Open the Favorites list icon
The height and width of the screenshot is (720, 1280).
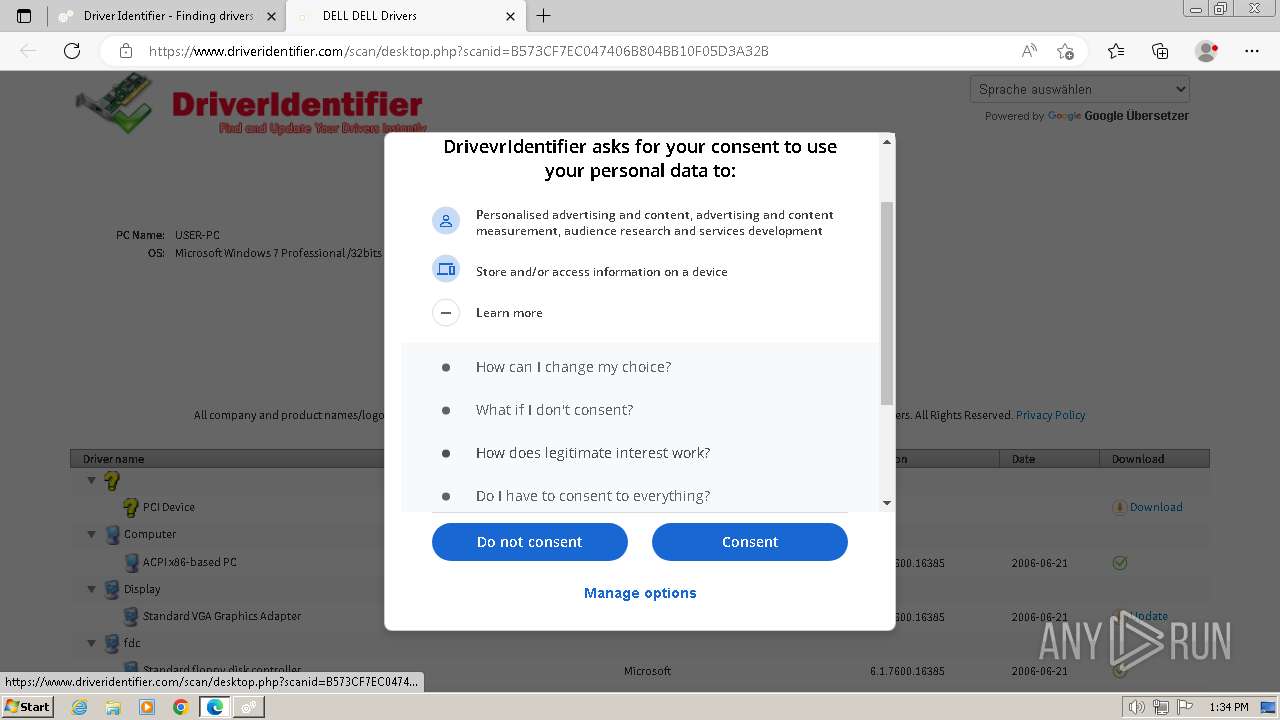(1116, 51)
